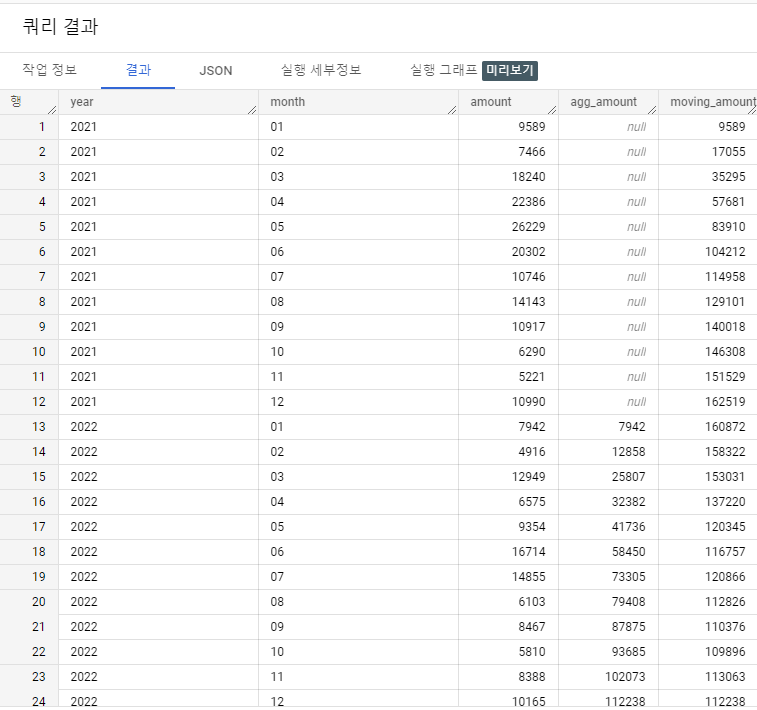The height and width of the screenshot is (710, 757).
Task: Click agg_amount value 32382
Action: pos(629,502)
